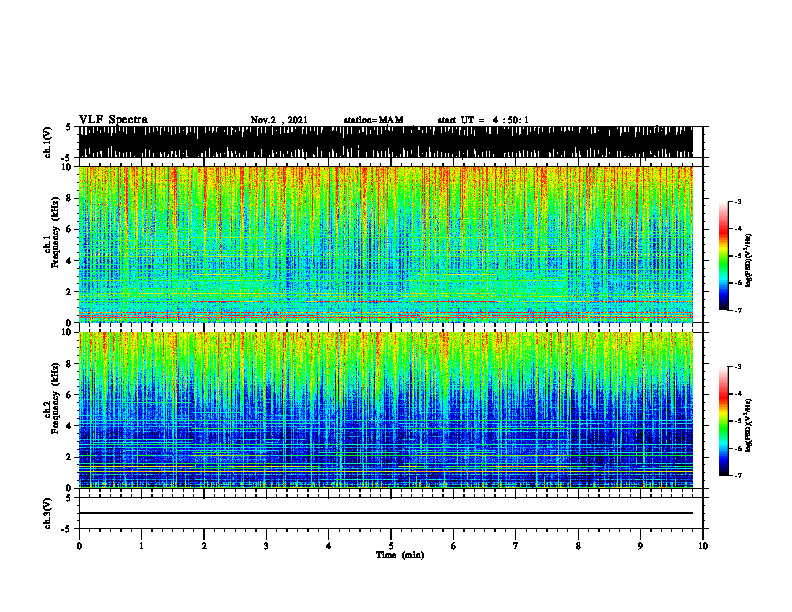Image resolution: width=792 pixels, height=612 pixels.
Task: Click the "-3" label on ch.2 colorbar
Action: pos(738,367)
